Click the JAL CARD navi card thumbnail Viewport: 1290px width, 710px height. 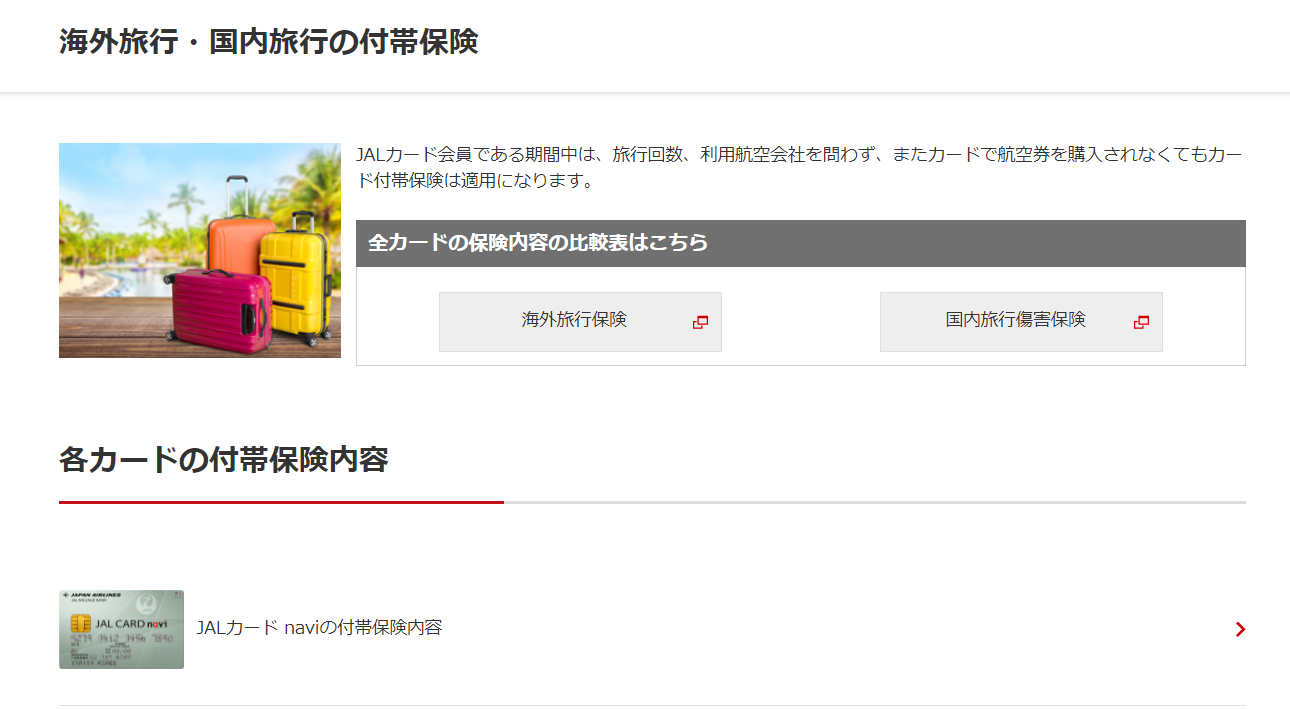tap(121, 629)
